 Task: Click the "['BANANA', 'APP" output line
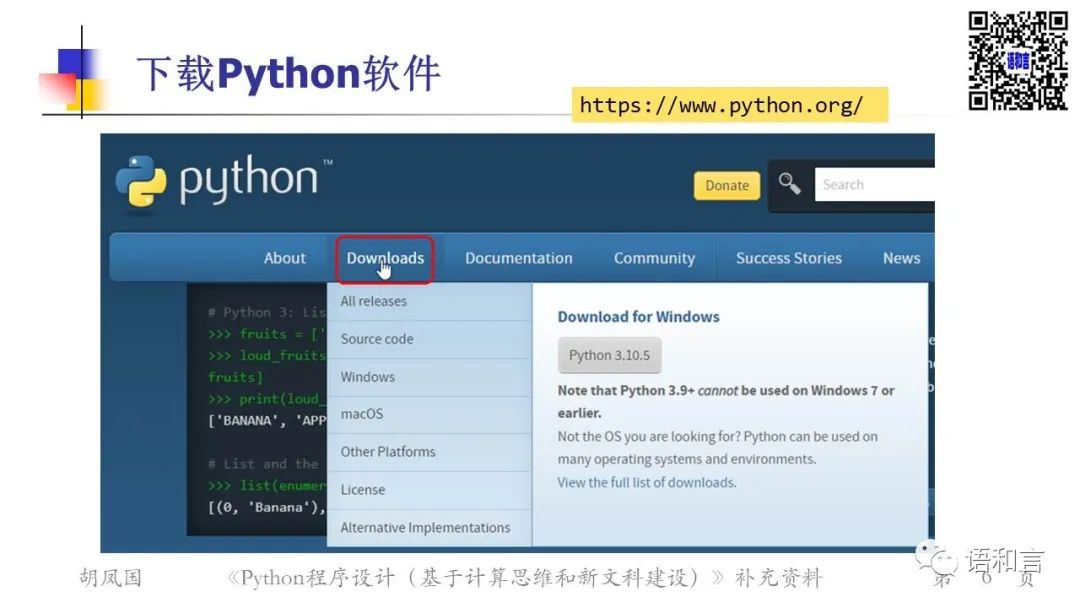(267, 421)
